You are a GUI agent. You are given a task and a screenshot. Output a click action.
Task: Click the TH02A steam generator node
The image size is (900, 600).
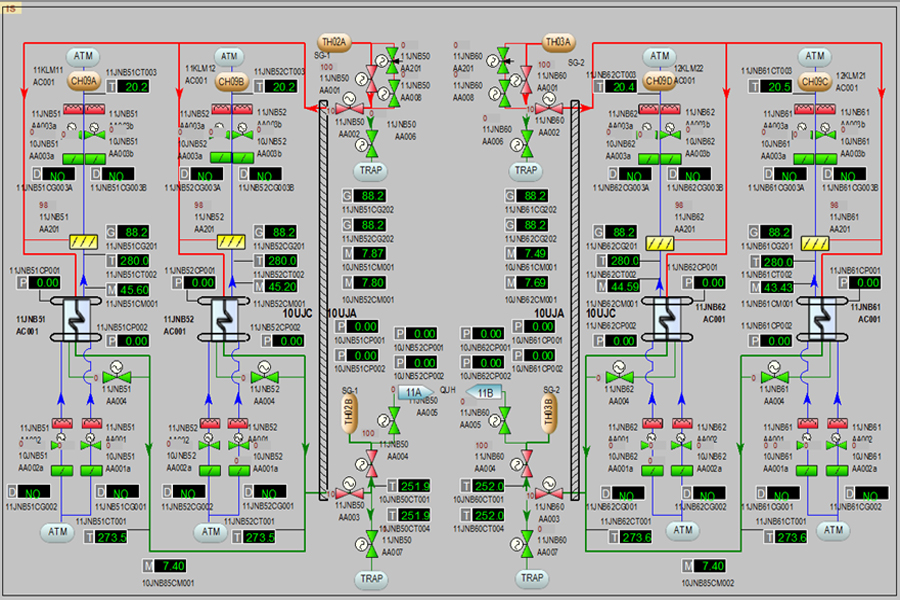(334, 42)
